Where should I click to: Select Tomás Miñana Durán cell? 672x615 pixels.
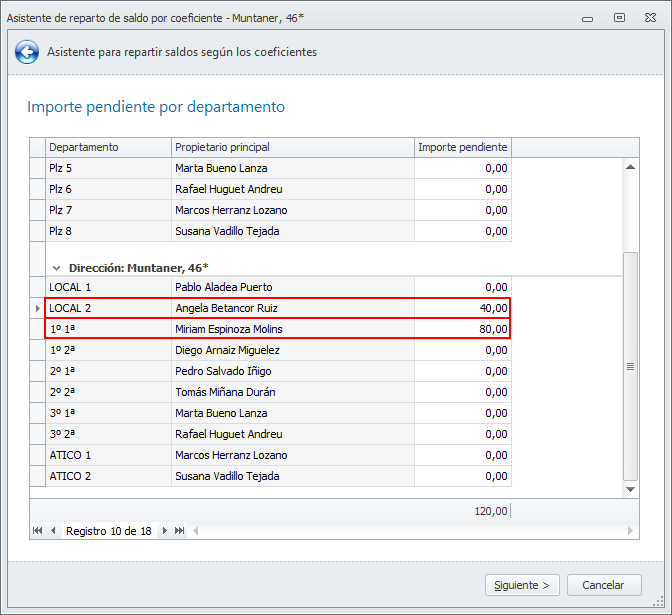[293, 392]
